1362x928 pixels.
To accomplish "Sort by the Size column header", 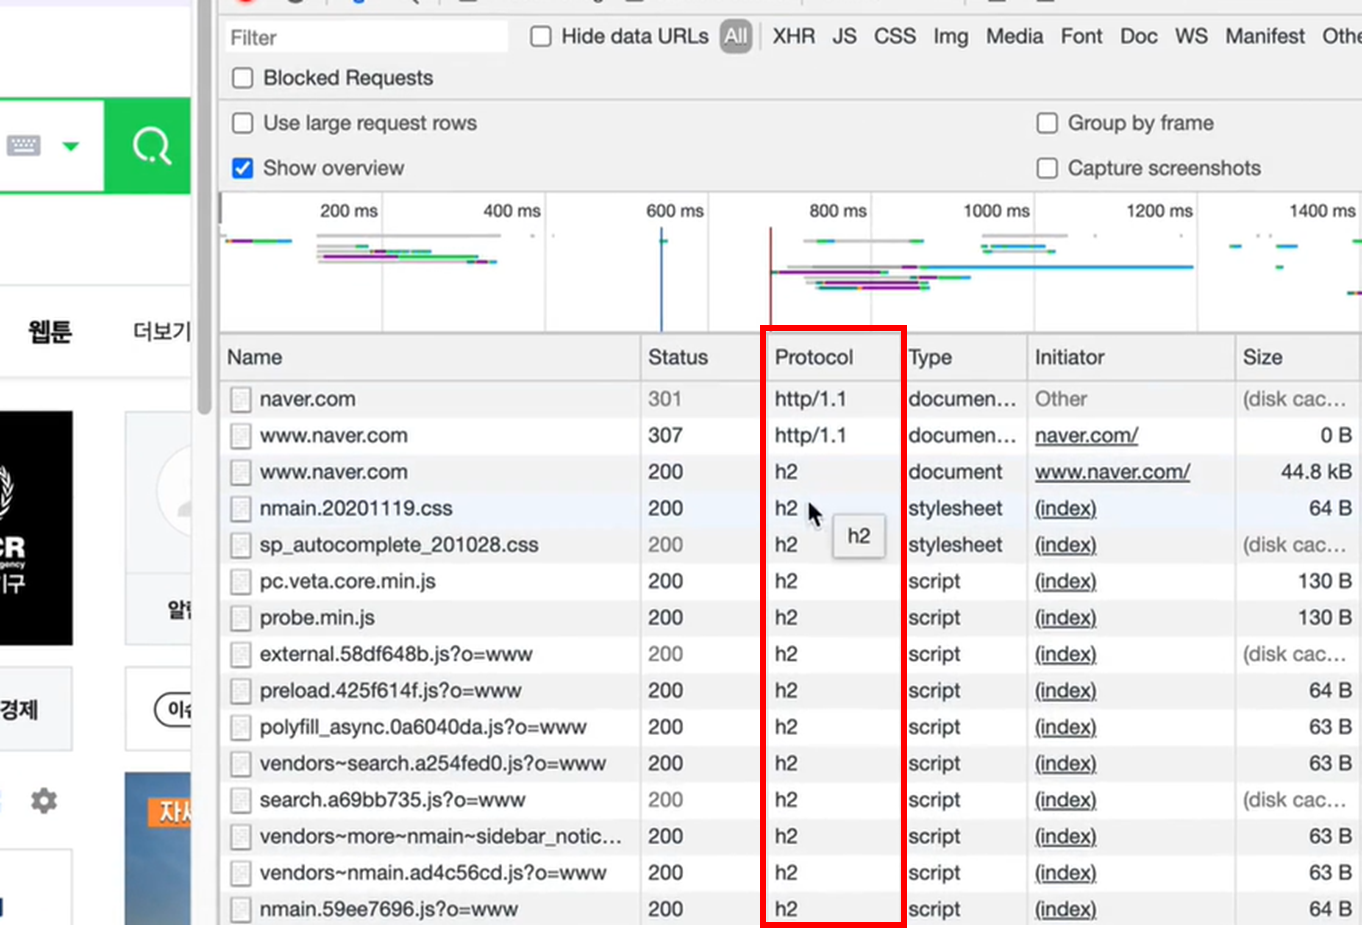I will click(x=1298, y=357).
